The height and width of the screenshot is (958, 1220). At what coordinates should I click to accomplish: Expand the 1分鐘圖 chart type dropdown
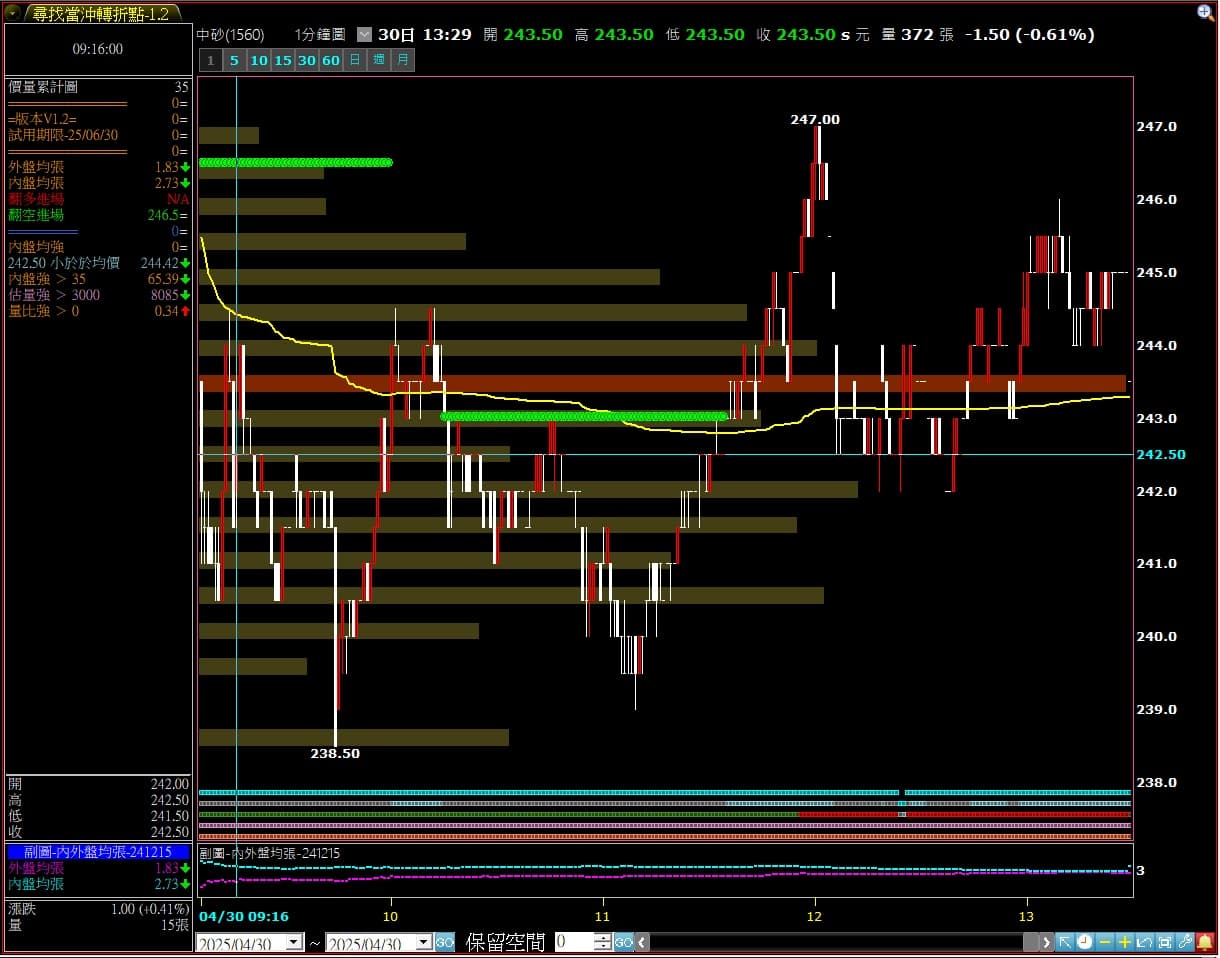(x=364, y=34)
